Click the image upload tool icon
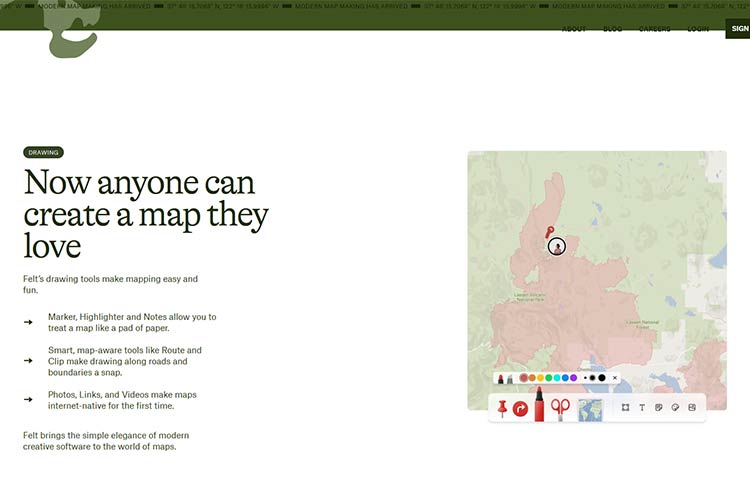Image resolution: width=750 pixels, height=500 pixels. pyautogui.click(x=692, y=408)
